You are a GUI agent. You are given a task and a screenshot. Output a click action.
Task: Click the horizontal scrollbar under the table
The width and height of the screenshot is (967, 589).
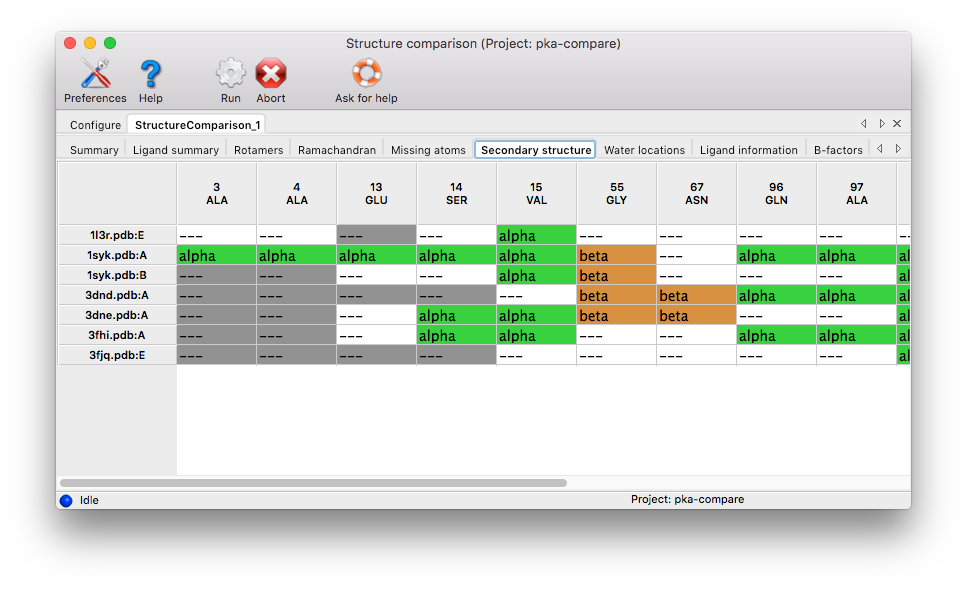[x=313, y=483]
